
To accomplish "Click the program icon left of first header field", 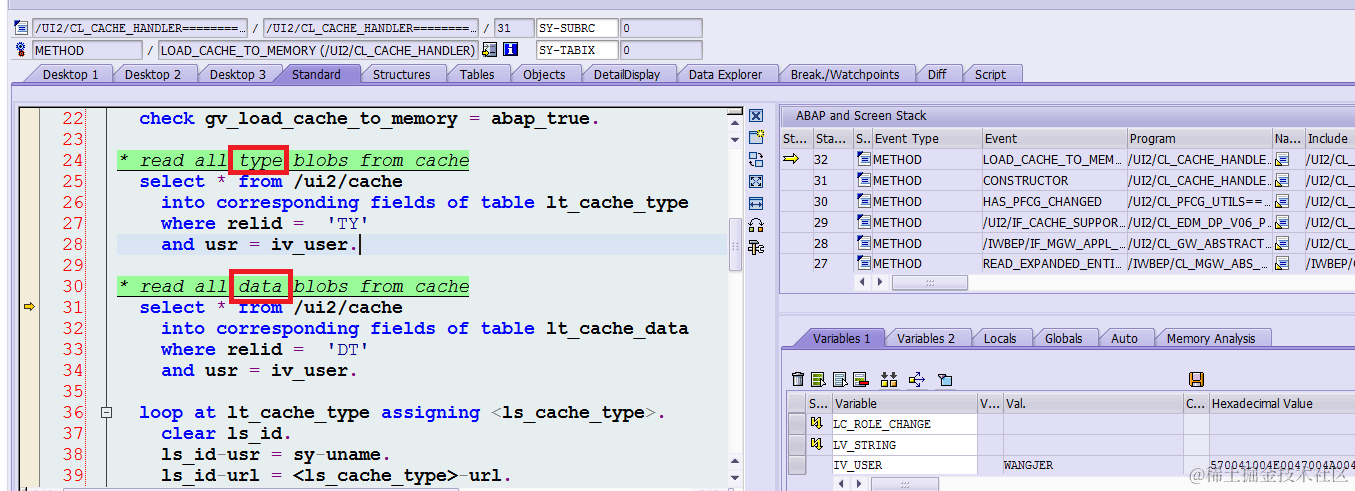I will coord(21,28).
